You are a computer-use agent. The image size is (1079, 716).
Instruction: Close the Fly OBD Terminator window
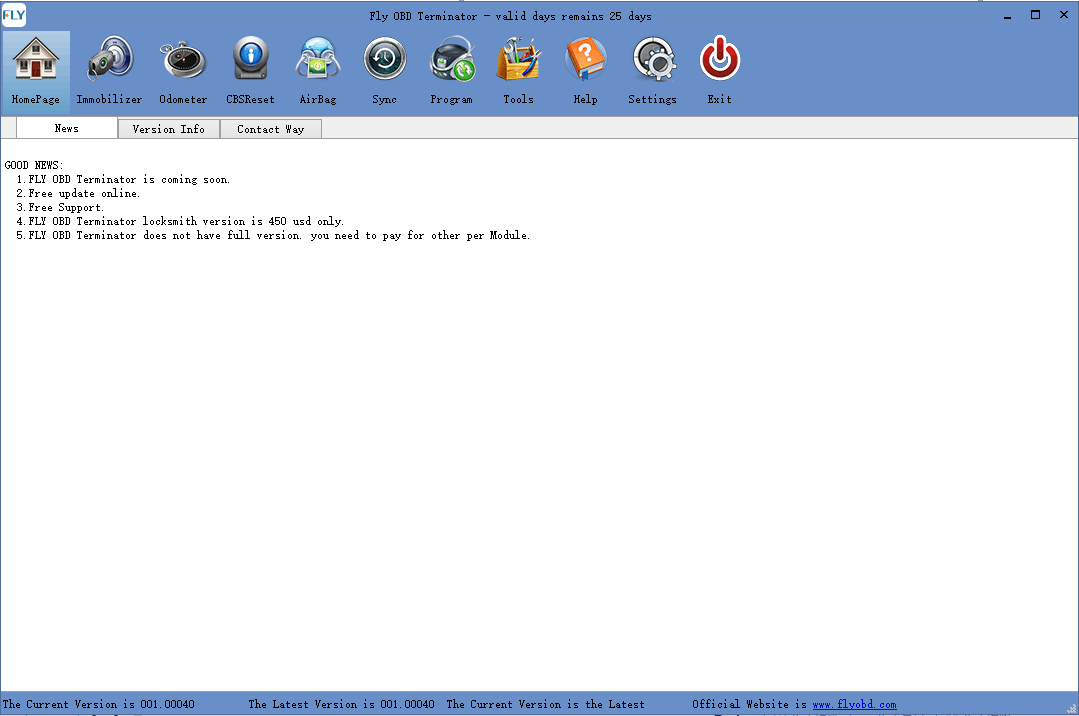[x=1063, y=15]
